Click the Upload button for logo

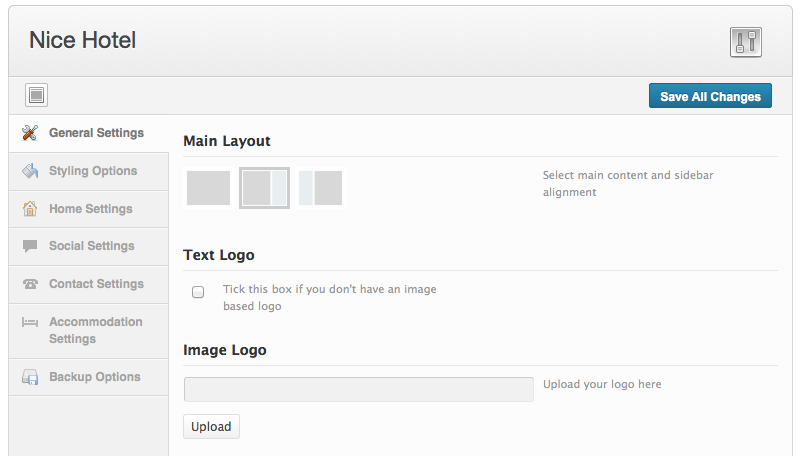tap(211, 426)
